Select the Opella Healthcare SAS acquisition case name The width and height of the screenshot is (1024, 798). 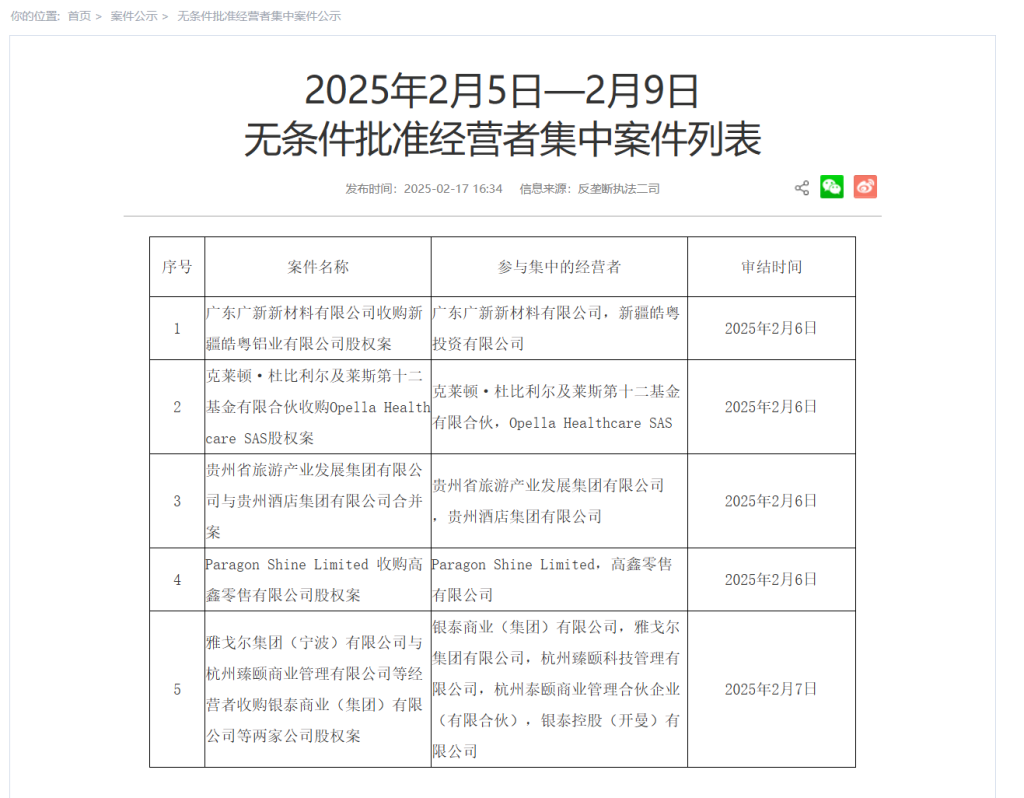click(x=317, y=407)
